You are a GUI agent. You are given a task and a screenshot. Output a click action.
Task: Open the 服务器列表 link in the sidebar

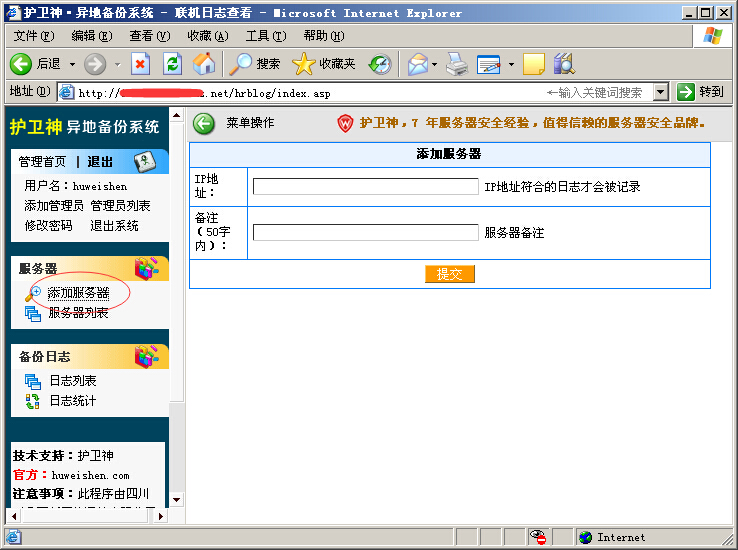[x=78, y=313]
